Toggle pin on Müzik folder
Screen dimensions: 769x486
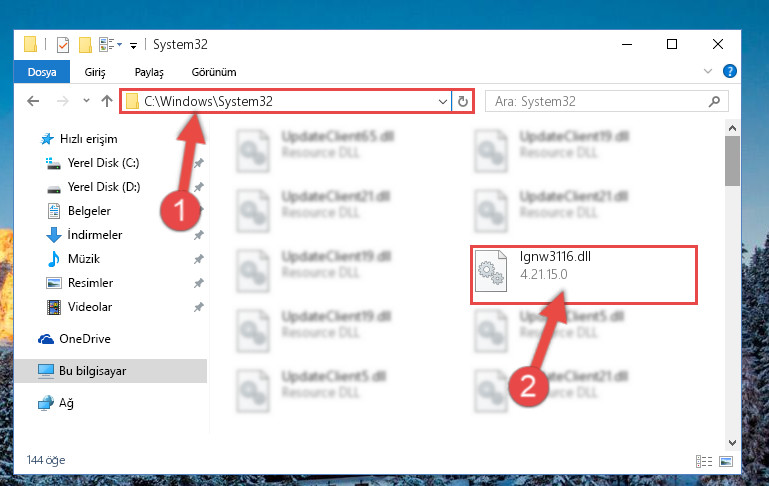[199, 259]
